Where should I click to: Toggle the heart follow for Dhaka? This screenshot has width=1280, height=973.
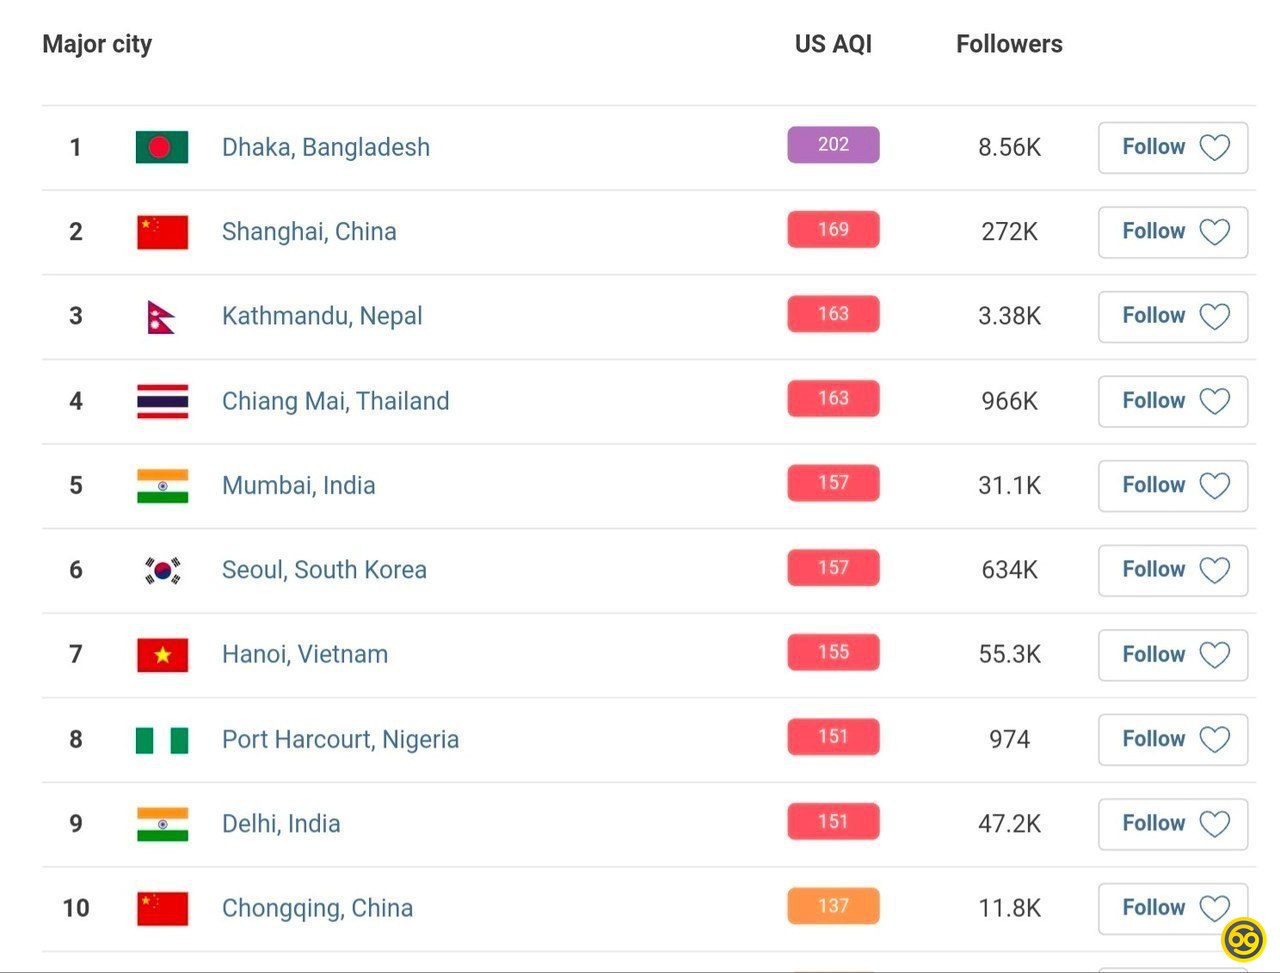click(x=1214, y=148)
